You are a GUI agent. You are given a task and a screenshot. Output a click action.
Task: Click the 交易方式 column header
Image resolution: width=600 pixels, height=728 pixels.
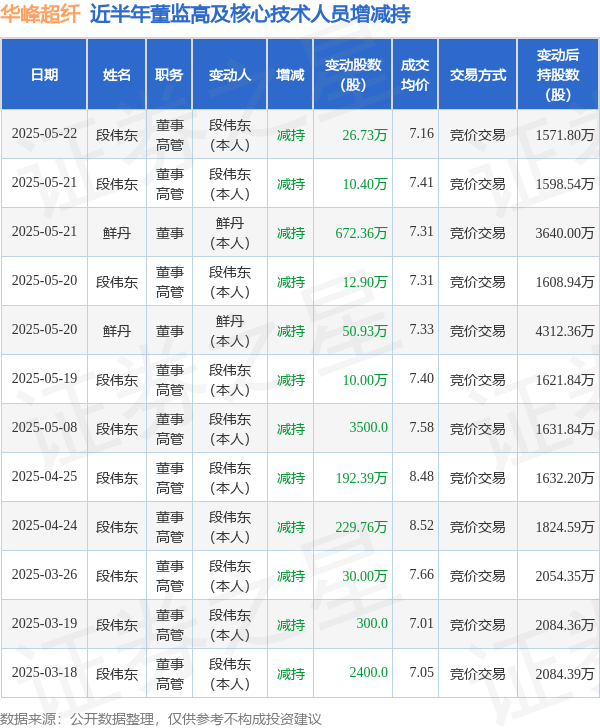477,75
